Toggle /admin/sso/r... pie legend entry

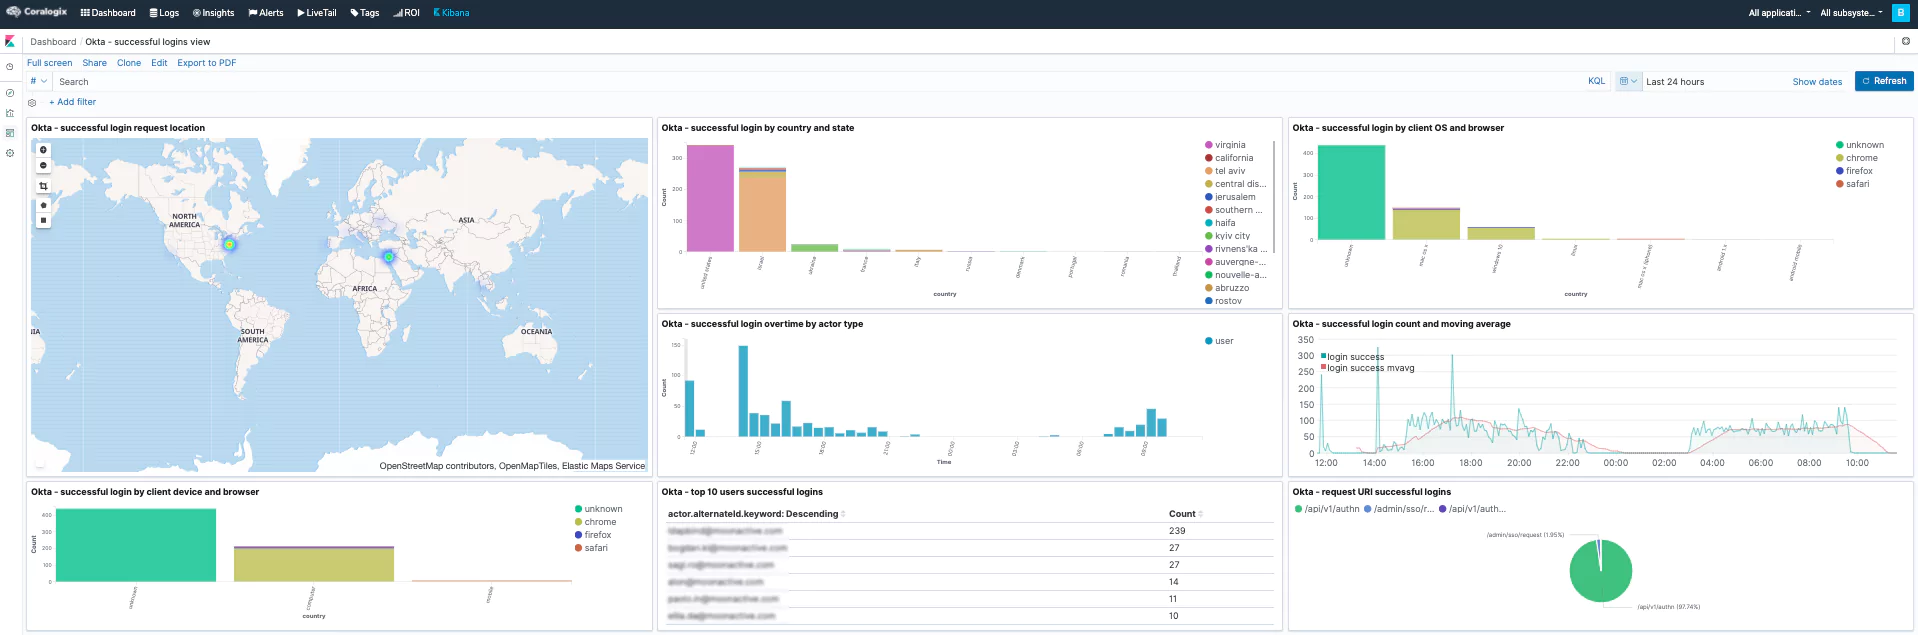[x=1399, y=509]
